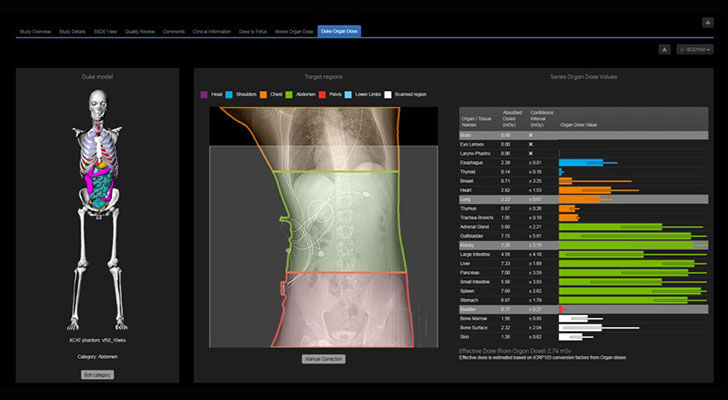The width and height of the screenshot is (728, 400).
Task: Click the green Abdomen legend swatch
Action: [288, 95]
